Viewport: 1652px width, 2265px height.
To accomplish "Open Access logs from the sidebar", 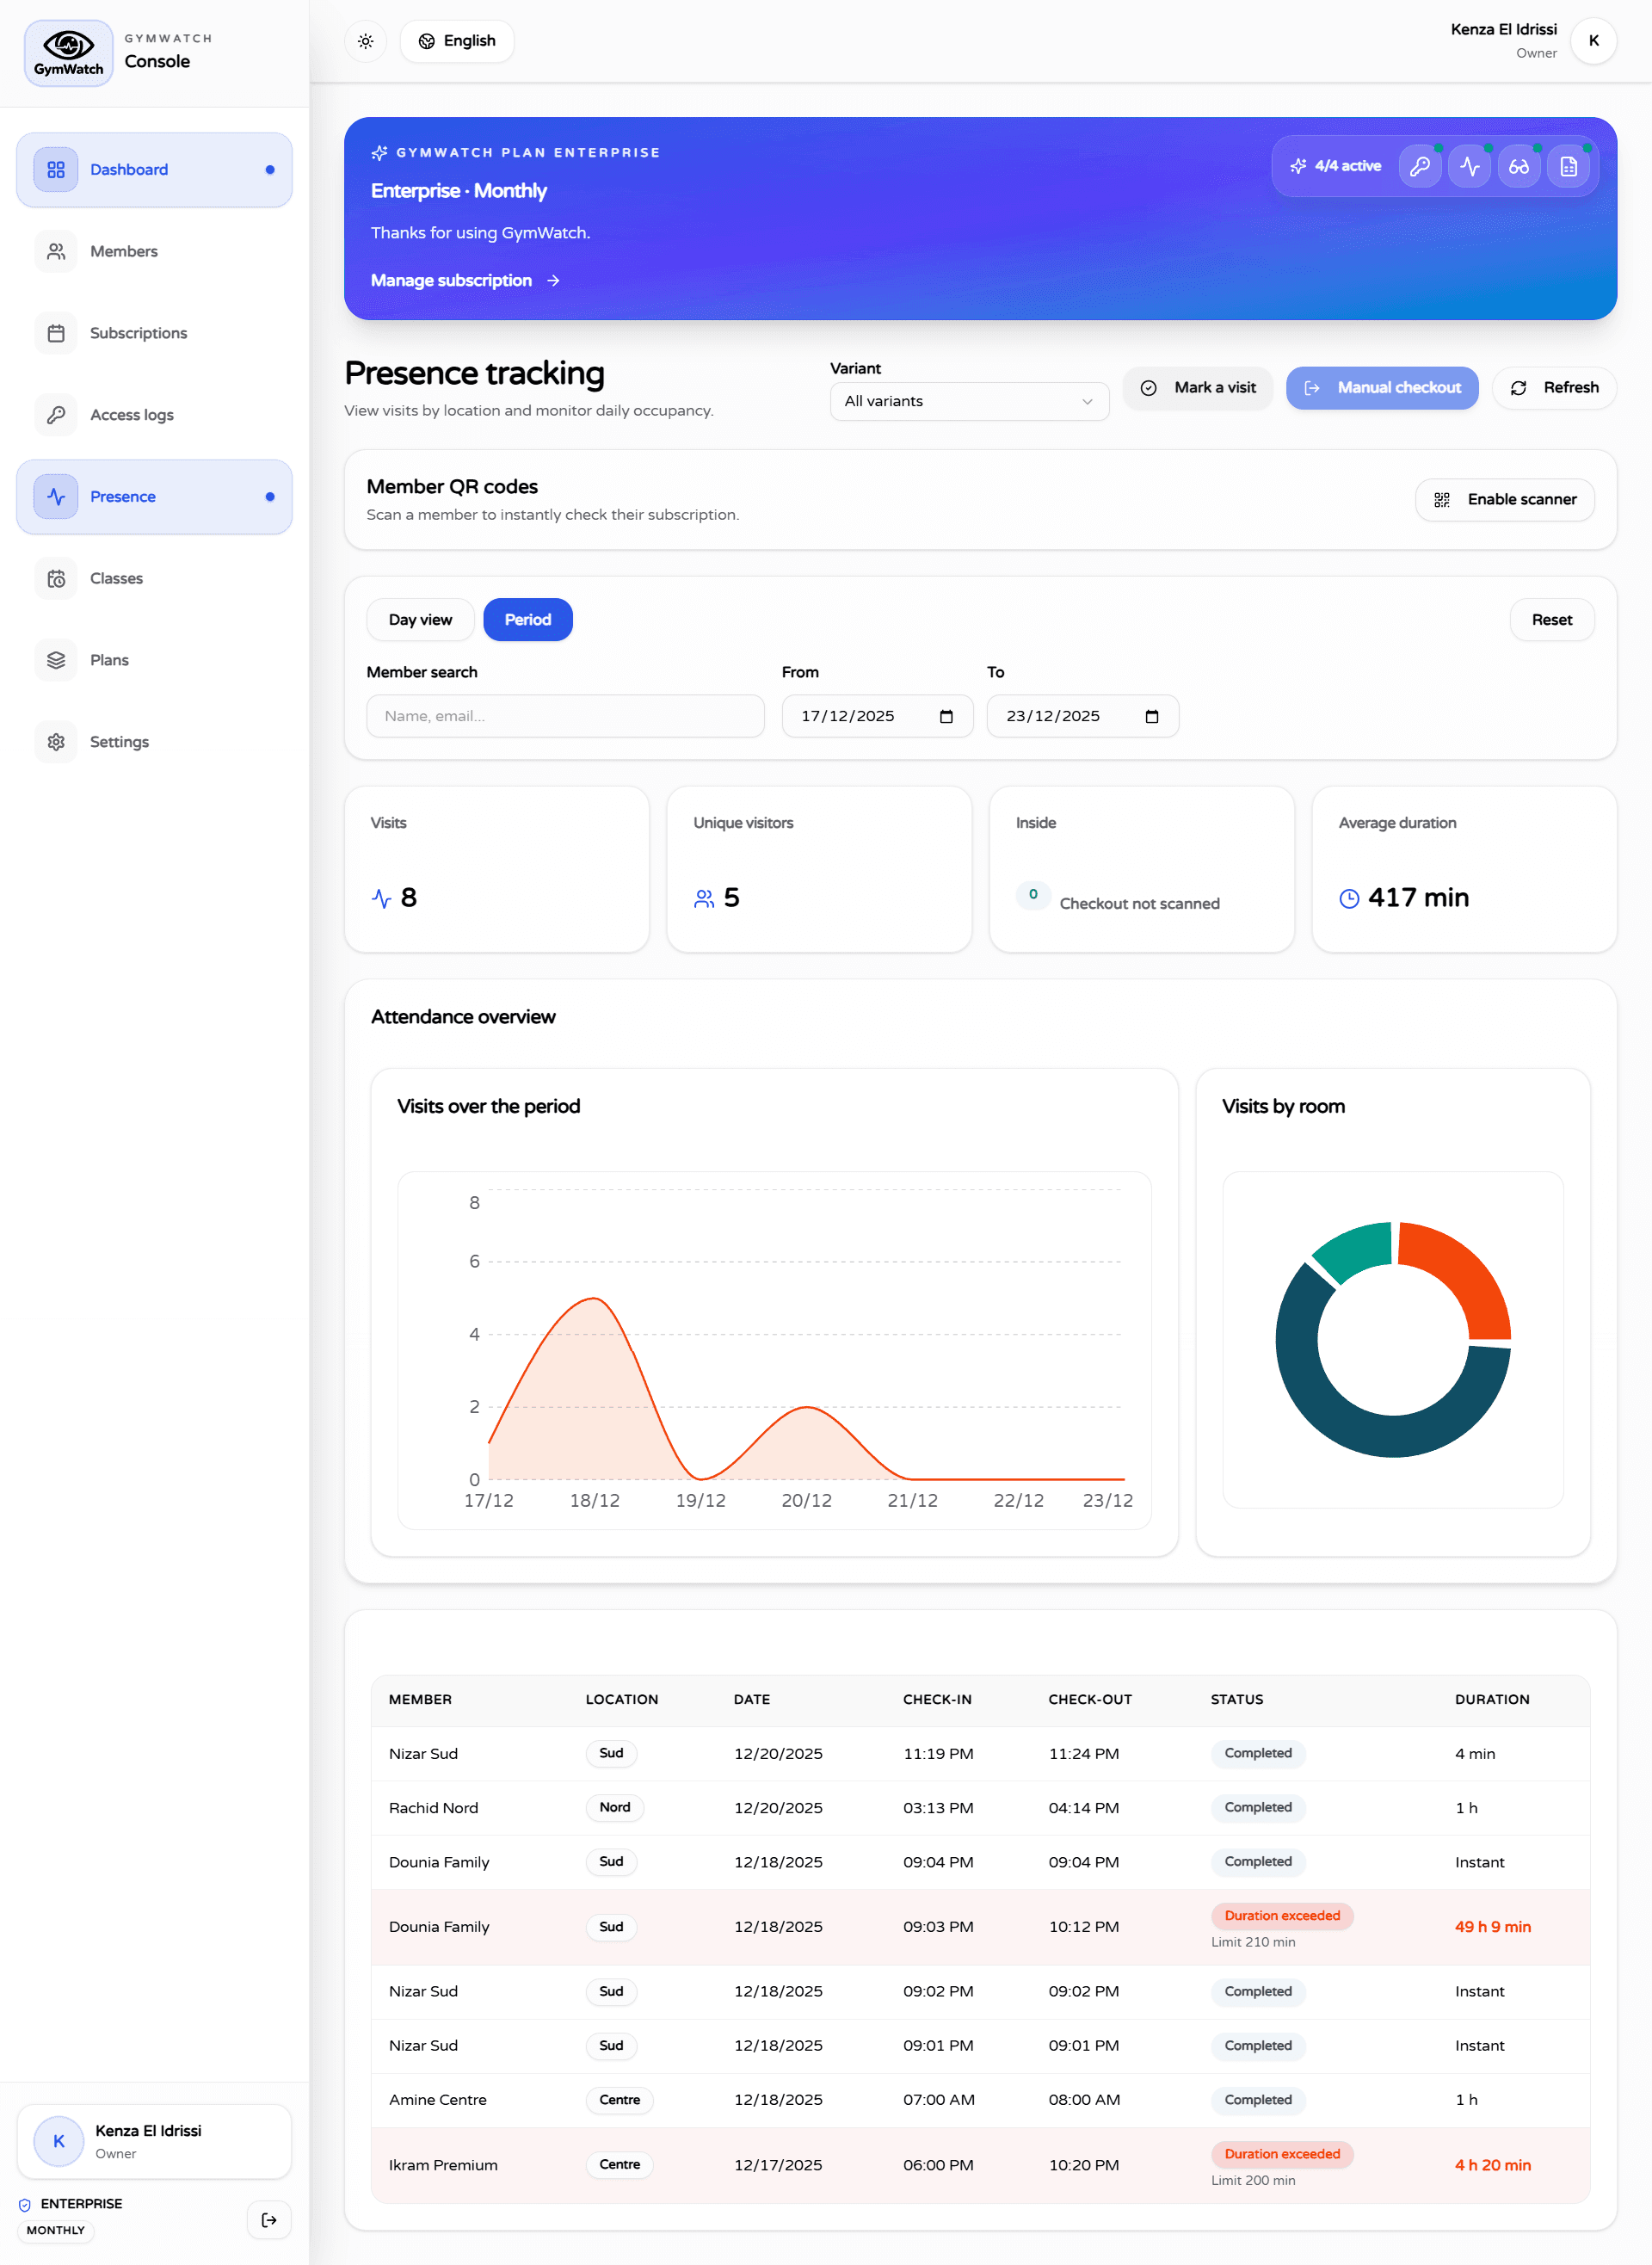I will 131,414.
